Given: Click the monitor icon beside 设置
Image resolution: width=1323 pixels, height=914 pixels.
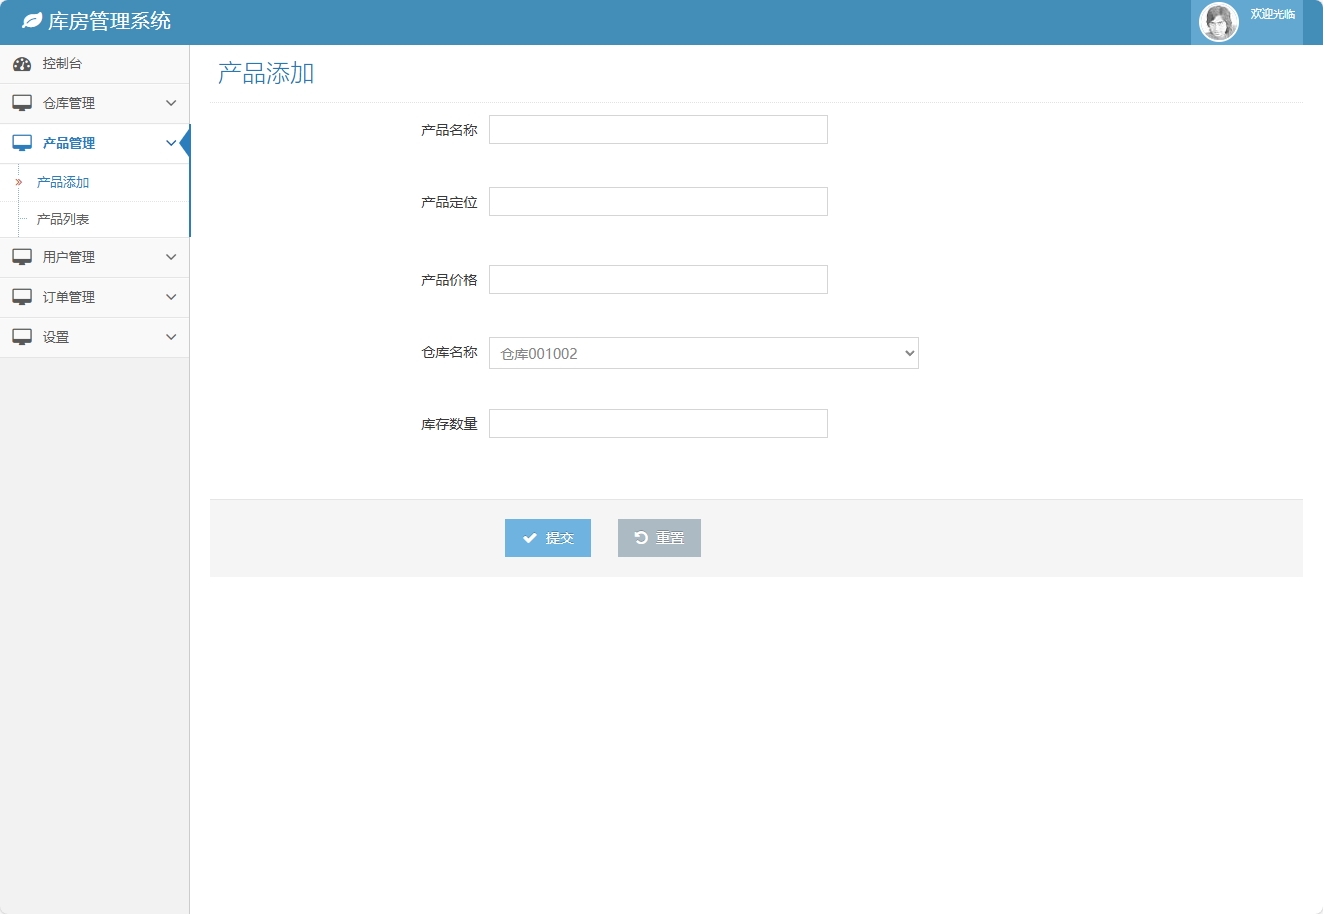Looking at the screenshot, I should 21,337.
